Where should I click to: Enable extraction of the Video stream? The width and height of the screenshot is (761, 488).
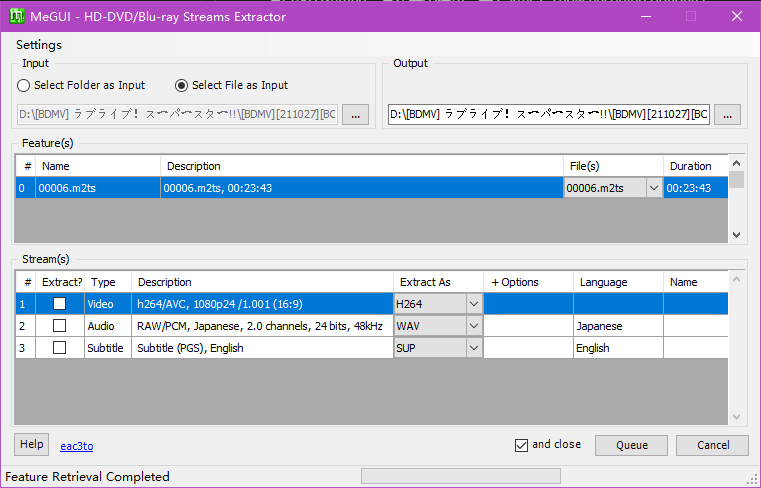point(60,303)
